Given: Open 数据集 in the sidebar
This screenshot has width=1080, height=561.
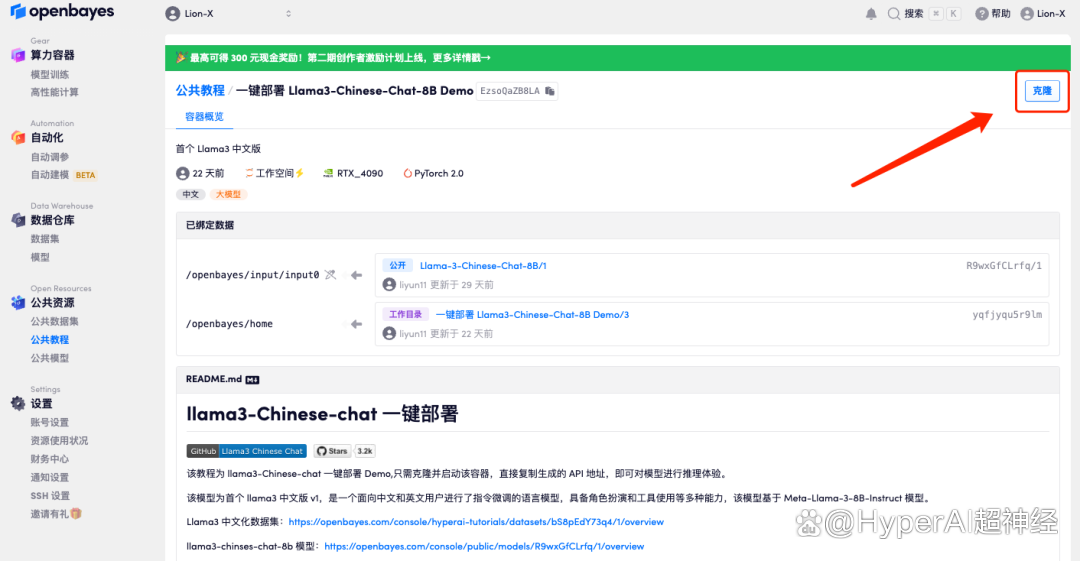Looking at the screenshot, I should [45, 239].
